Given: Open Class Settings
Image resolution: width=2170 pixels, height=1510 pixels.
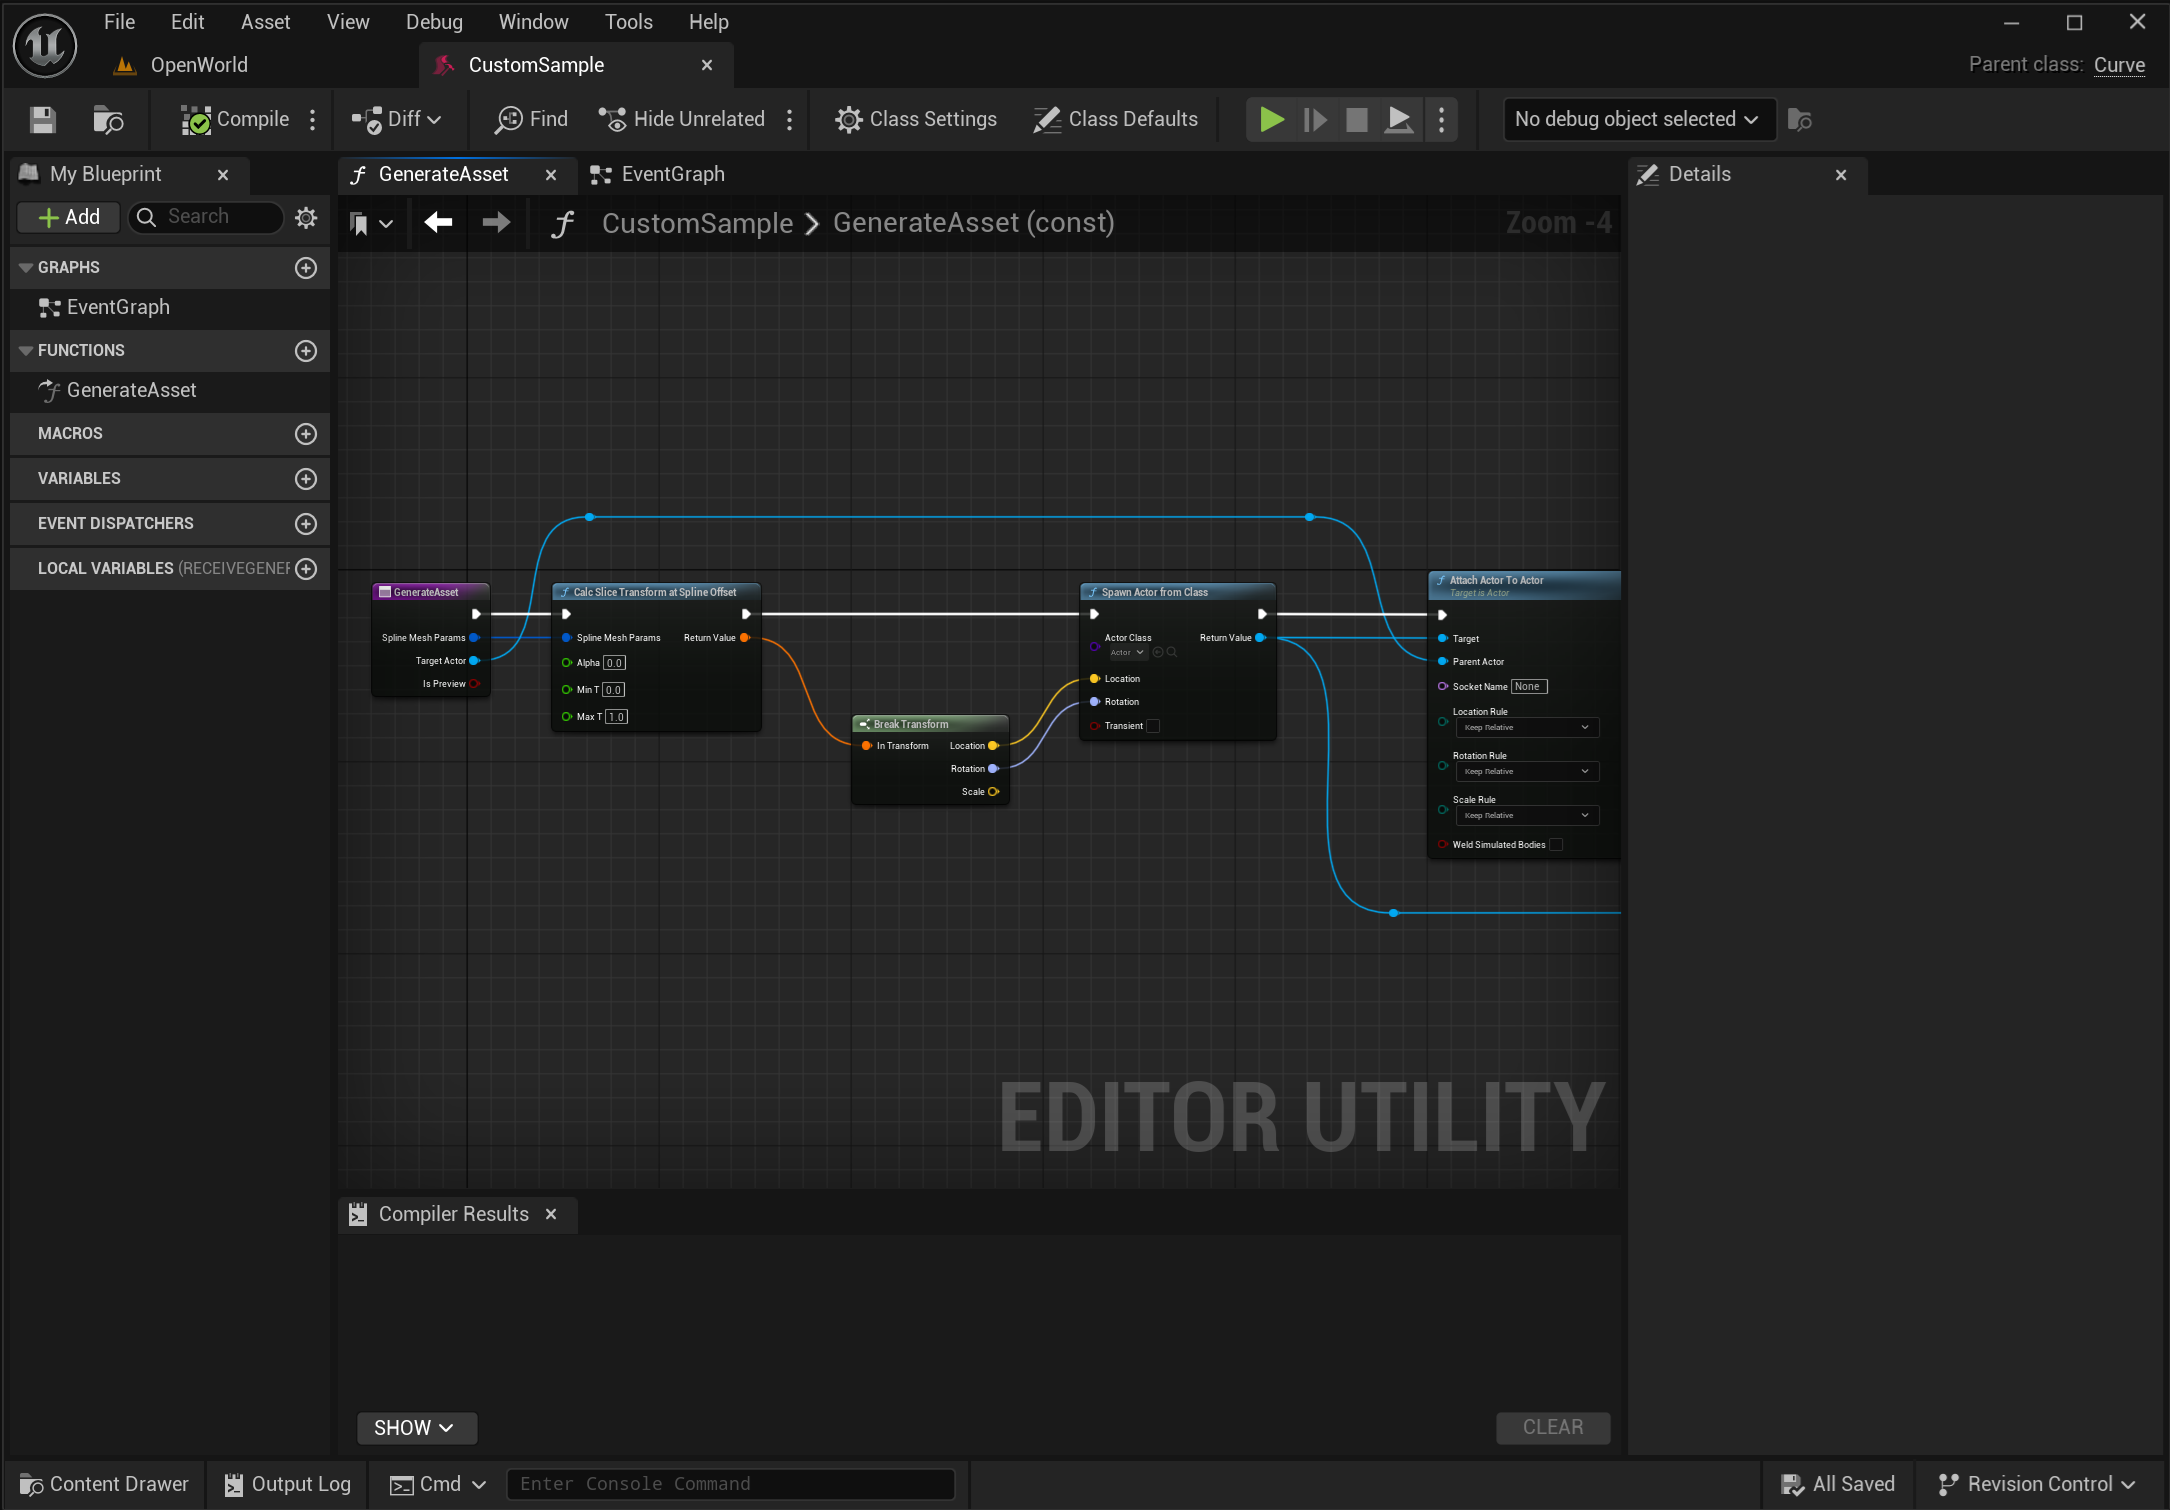Looking at the screenshot, I should click(916, 120).
